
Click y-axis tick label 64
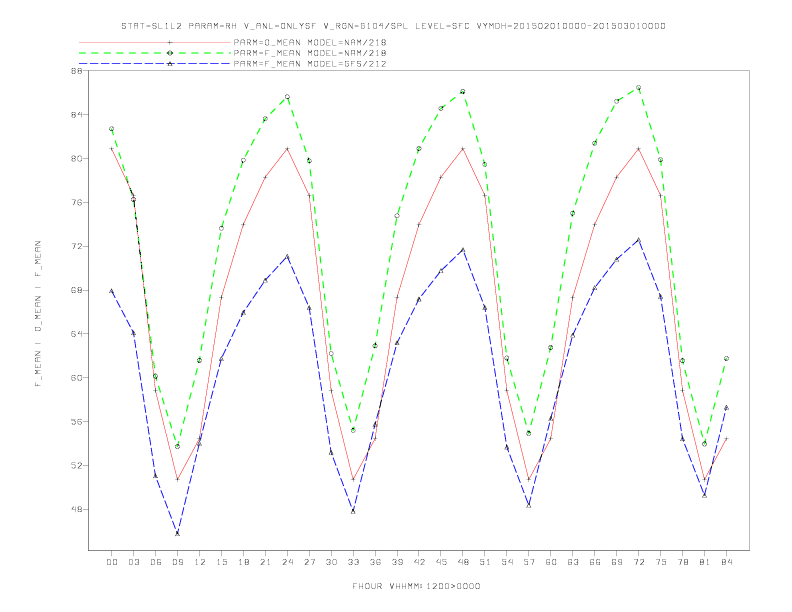pyautogui.click(x=77, y=334)
